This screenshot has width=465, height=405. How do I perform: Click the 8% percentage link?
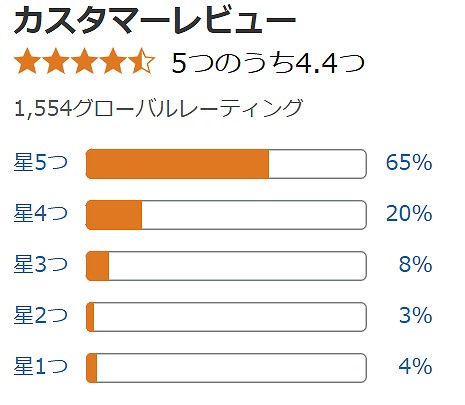pyautogui.click(x=415, y=265)
